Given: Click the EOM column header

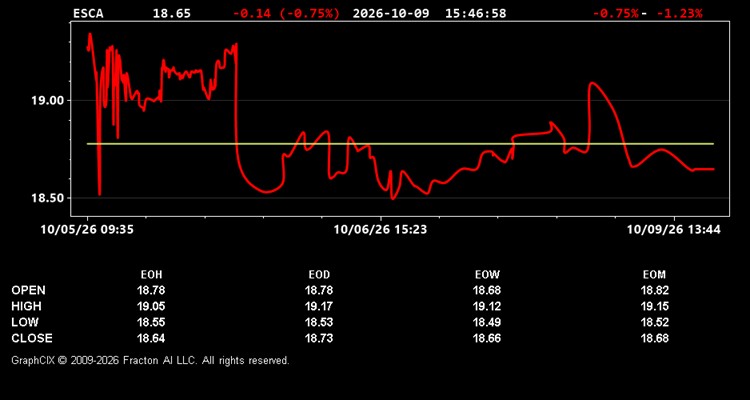Looking at the screenshot, I should click(x=654, y=275).
